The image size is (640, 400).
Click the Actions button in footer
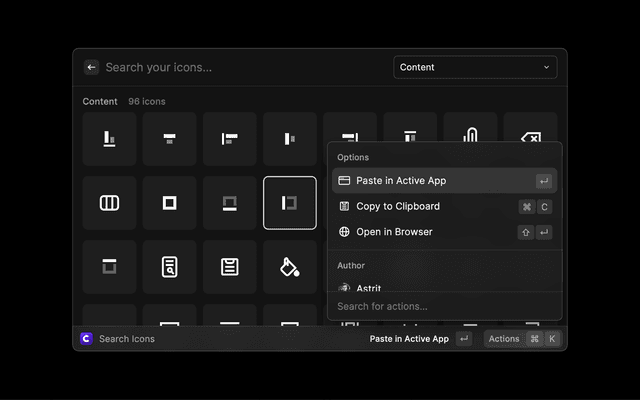tap(504, 339)
